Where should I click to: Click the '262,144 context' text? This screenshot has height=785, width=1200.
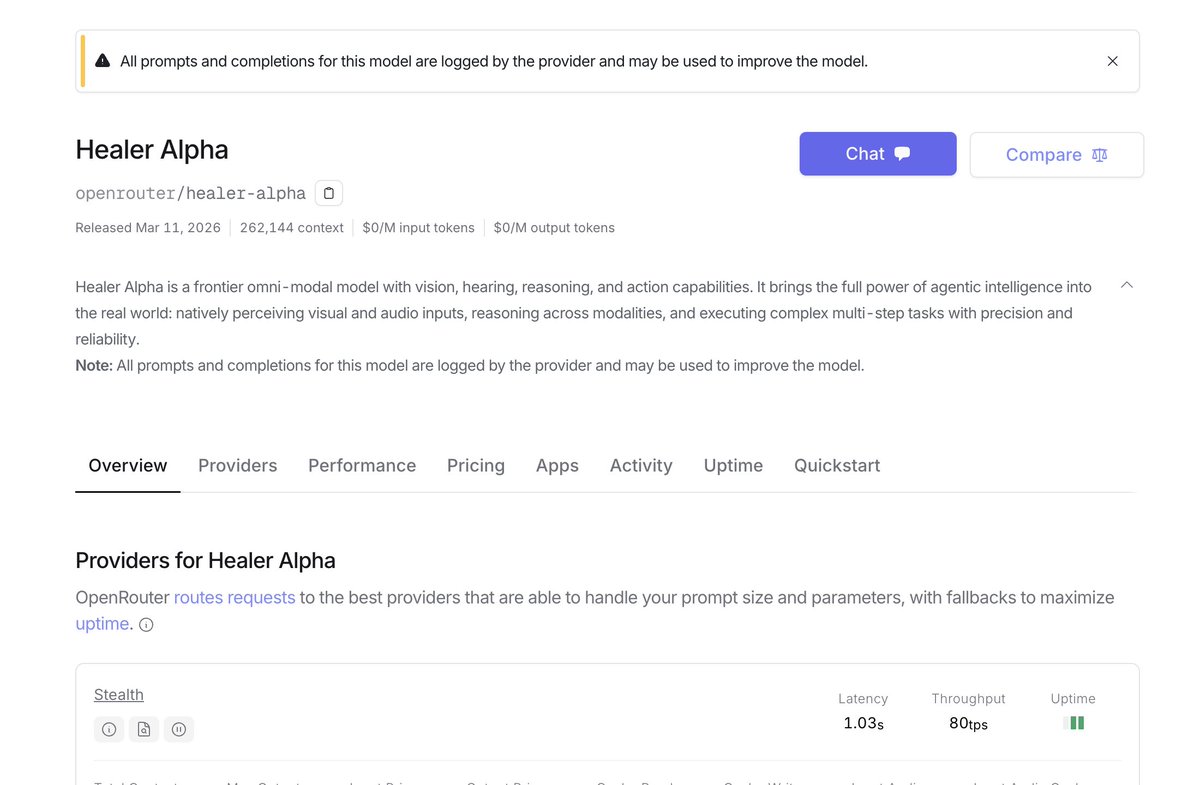pyautogui.click(x=292, y=228)
